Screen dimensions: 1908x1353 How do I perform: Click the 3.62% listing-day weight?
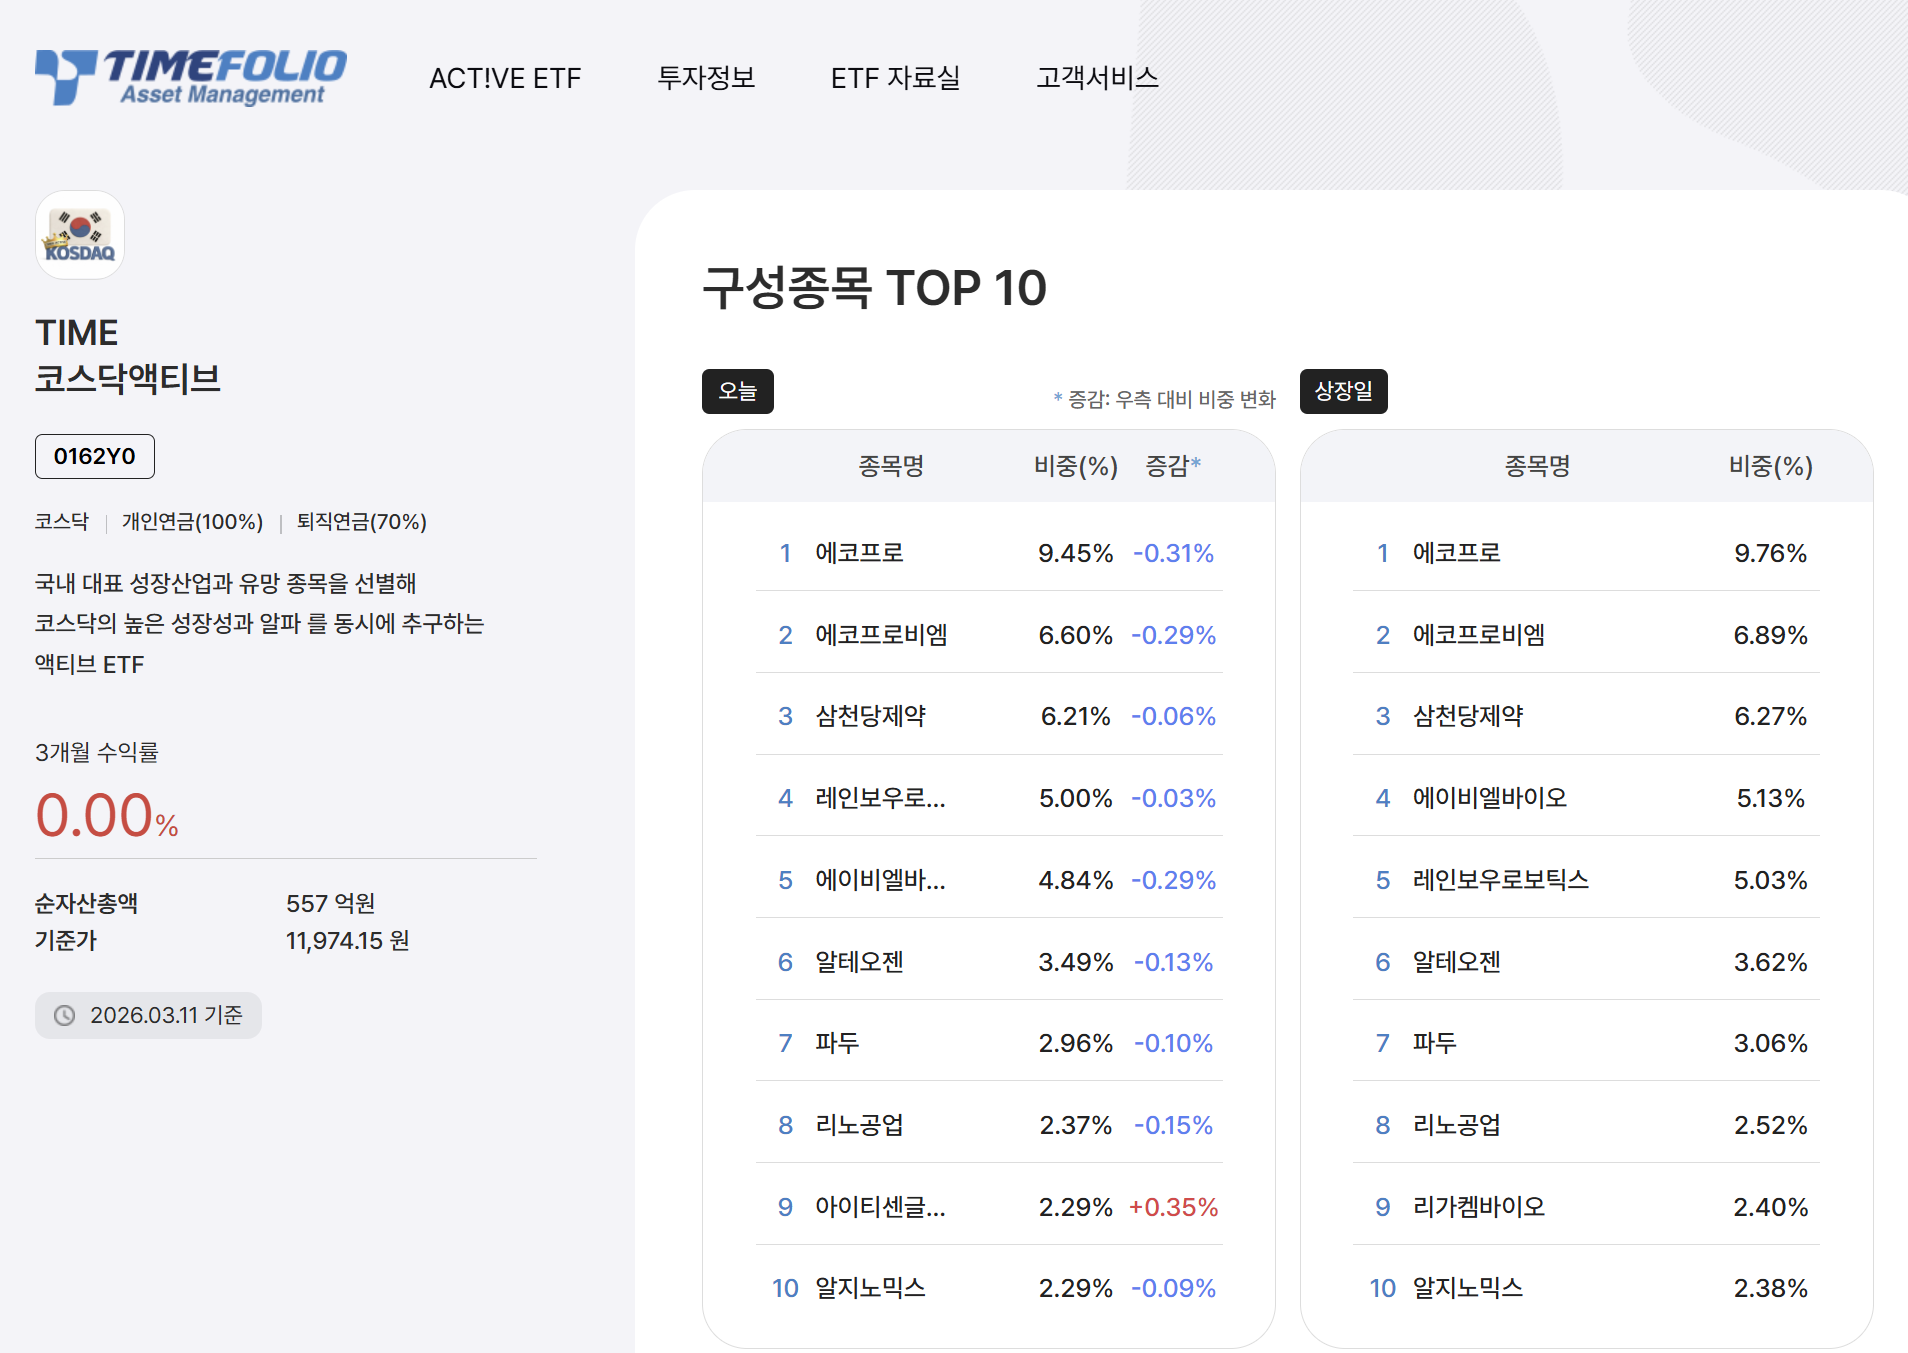(1771, 962)
